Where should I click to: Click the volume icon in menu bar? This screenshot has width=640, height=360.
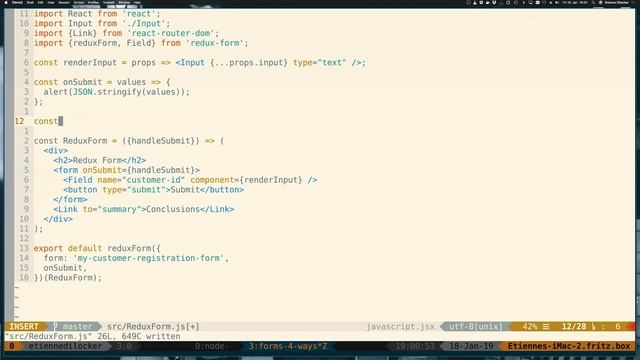click(557, 2)
